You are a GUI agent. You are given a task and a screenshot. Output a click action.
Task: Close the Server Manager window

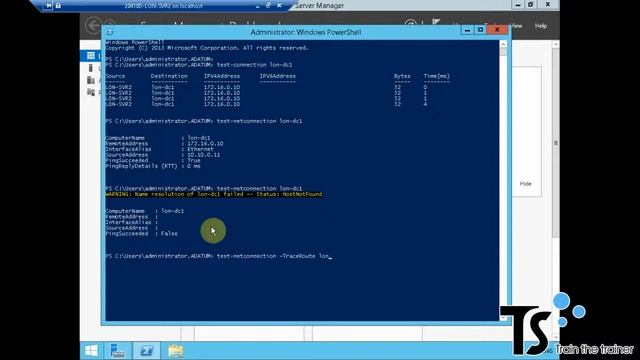(548, 5)
